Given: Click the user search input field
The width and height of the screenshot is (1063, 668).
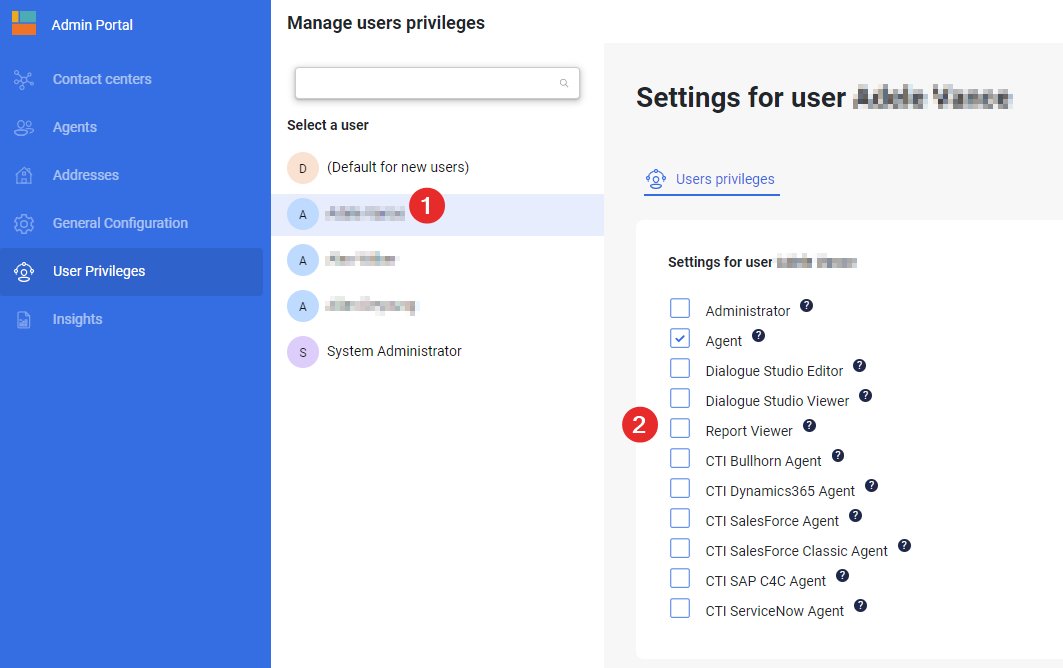Looking at the screenshot, I should pos(427,84).
